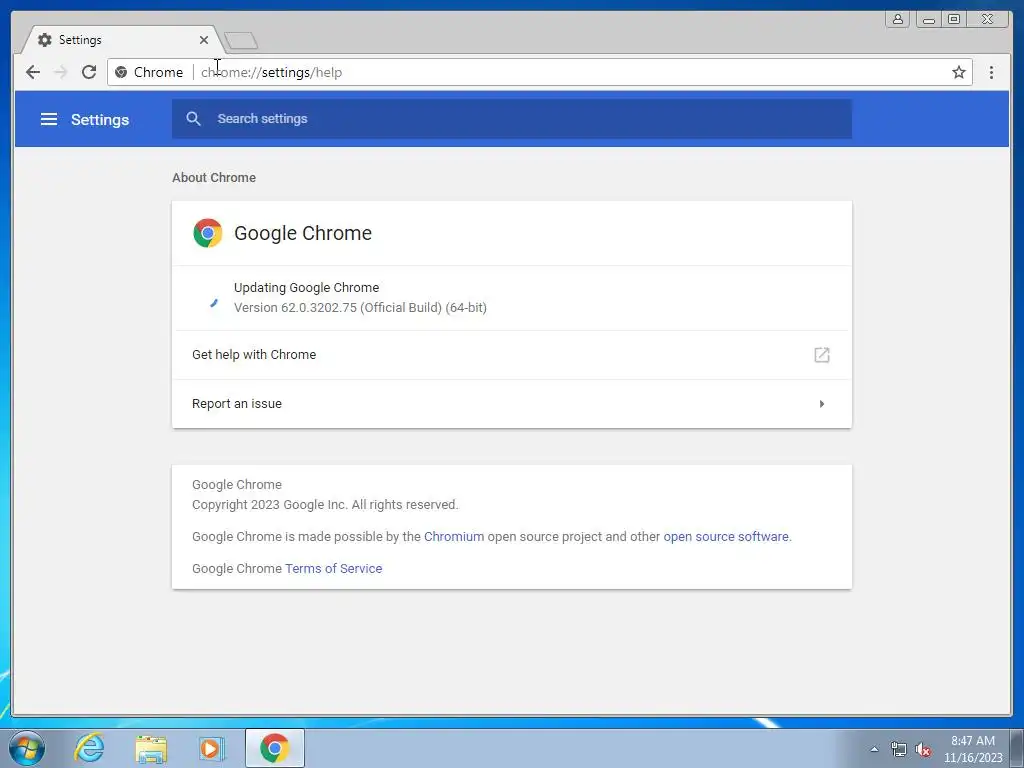Viewport: 1024px width, 768px height.
Task: Click the Updating Google Chrome status text
Action: tap(306, 287)
